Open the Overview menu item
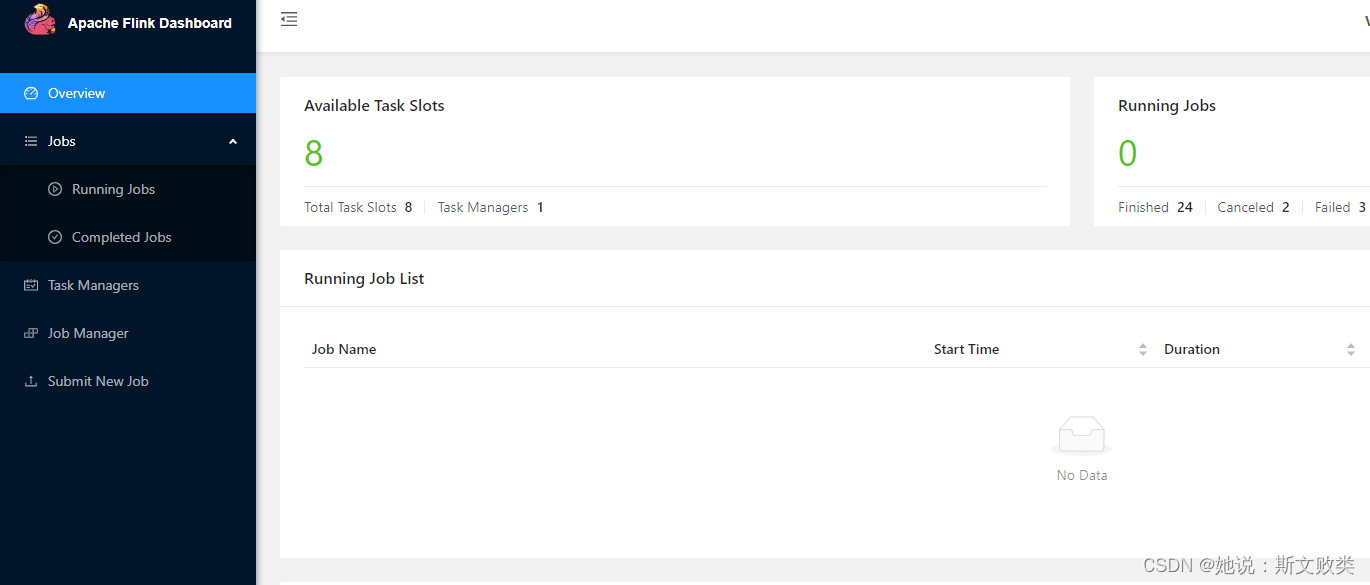The width and height of the screenshot is (1370, 585). 77,93
